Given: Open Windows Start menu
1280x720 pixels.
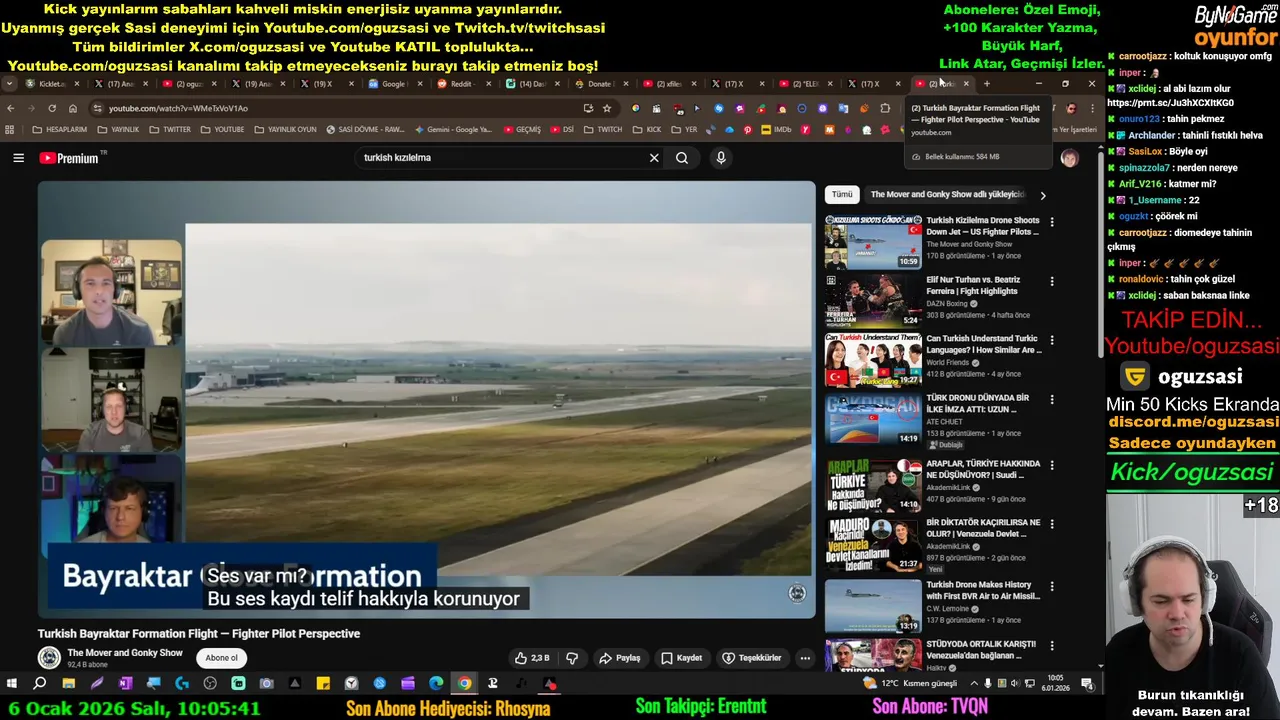Looking at the screenshot, I should click(11, 684).
